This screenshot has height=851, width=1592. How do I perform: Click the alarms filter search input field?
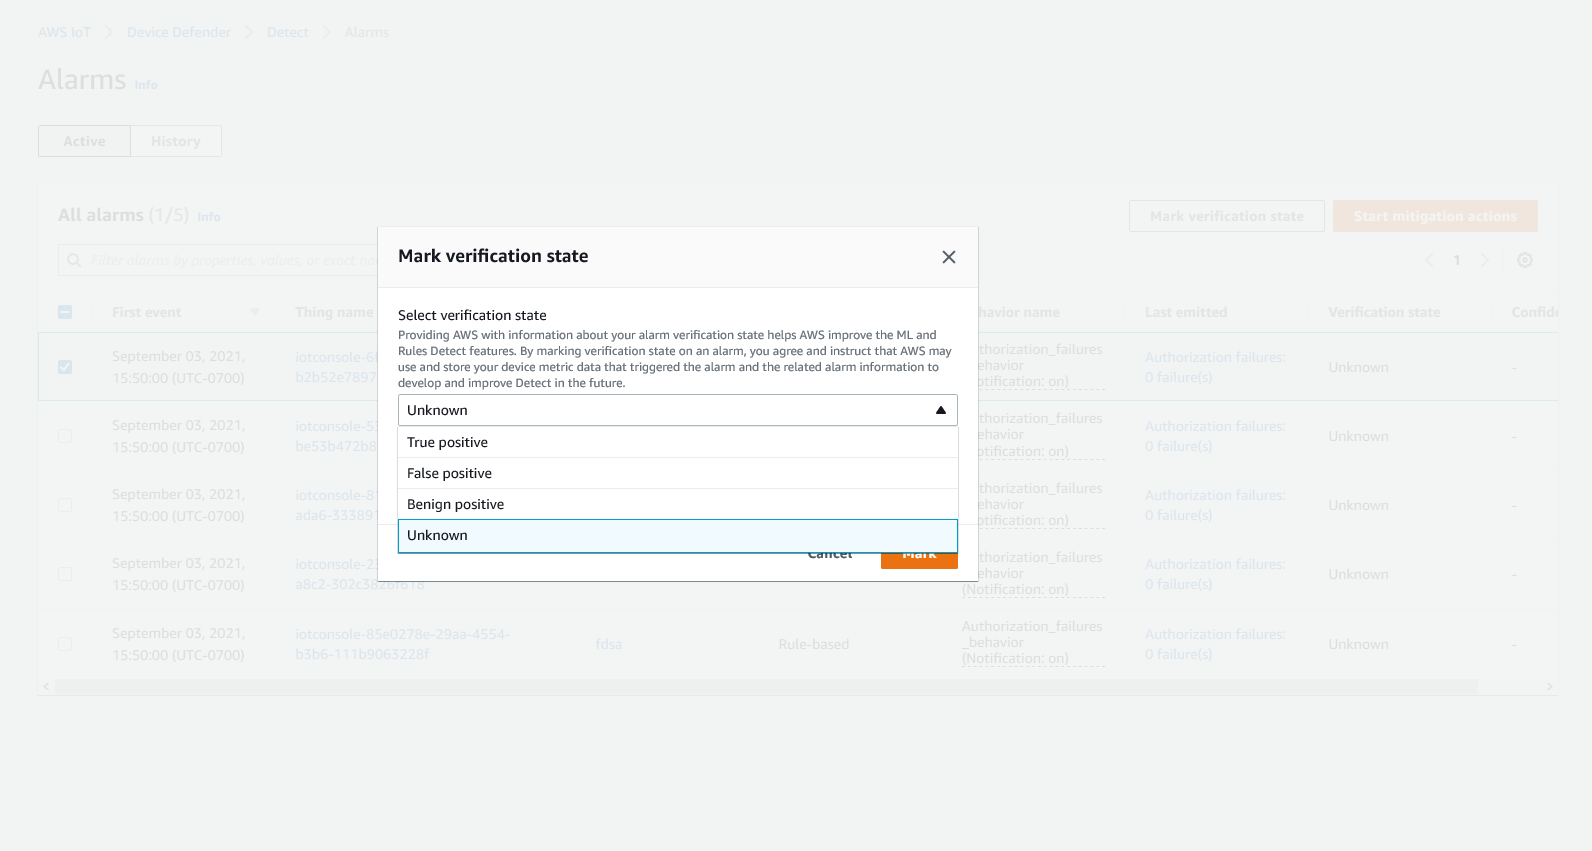[x=220, y=260]
